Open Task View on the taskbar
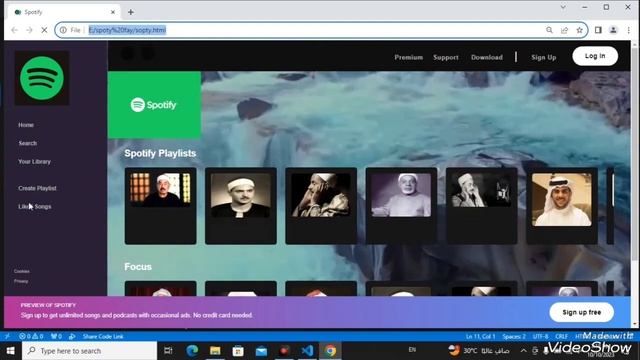The height and width of the screenshot is (360, 640). pos(168,351)
